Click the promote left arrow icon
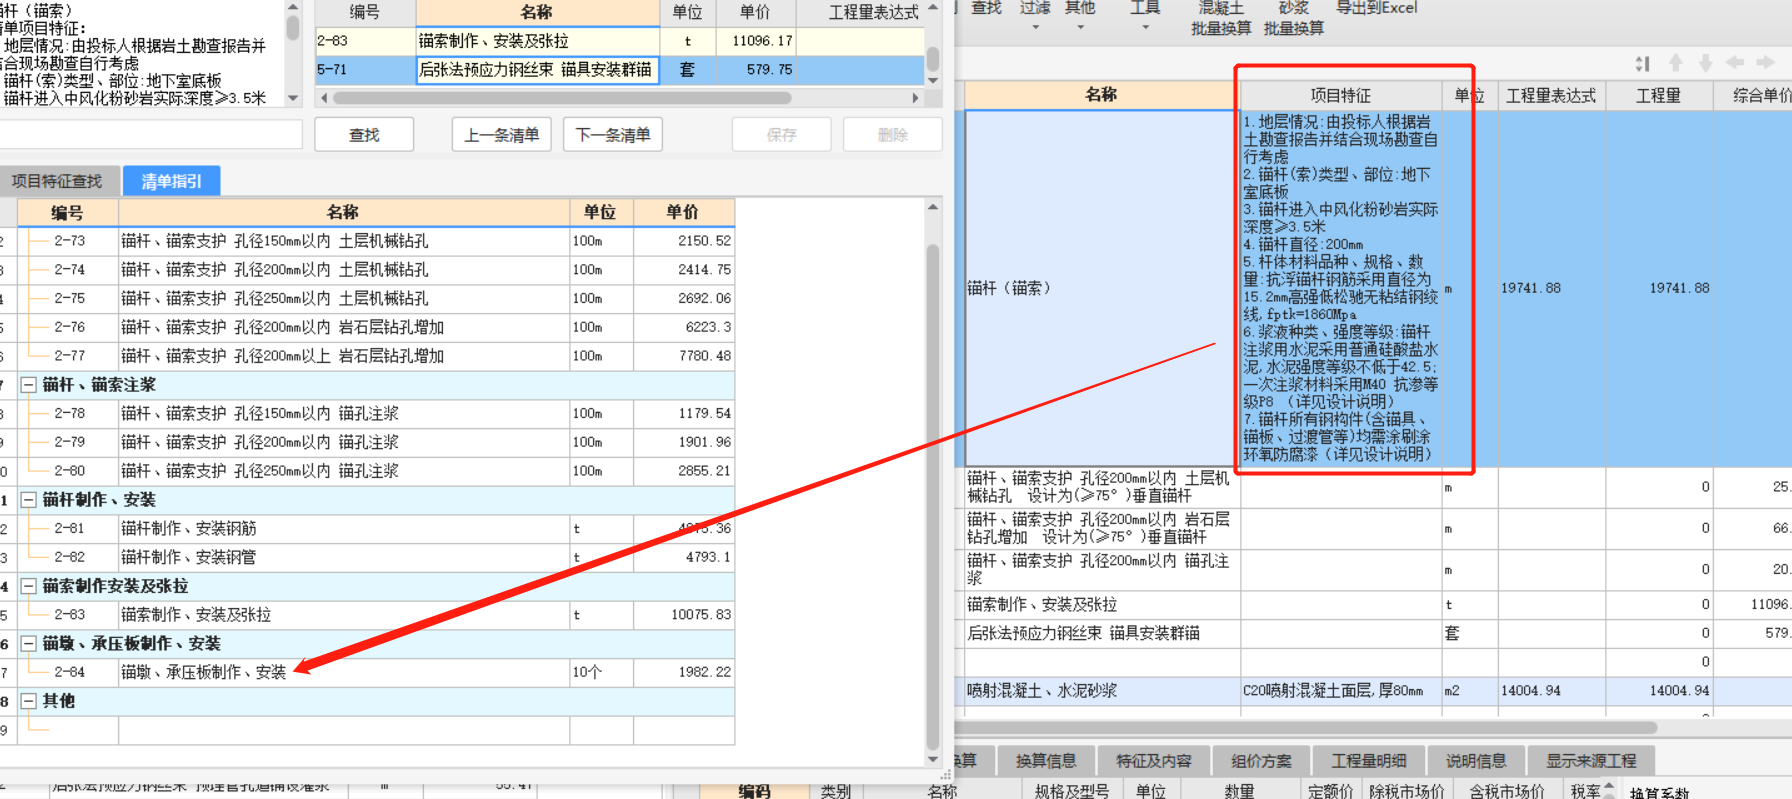1792x799 pixels. coord(1735,63)
